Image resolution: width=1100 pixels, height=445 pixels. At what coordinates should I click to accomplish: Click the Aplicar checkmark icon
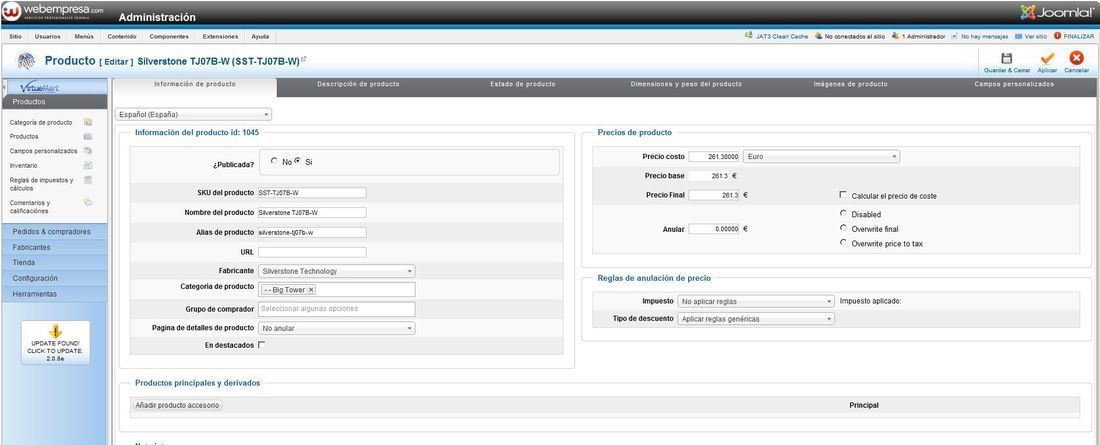click(x=1047, y=58)
